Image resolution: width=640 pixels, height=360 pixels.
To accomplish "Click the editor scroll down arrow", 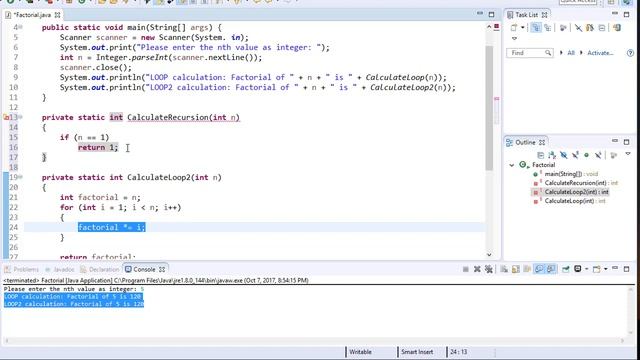I will point(489,255).
